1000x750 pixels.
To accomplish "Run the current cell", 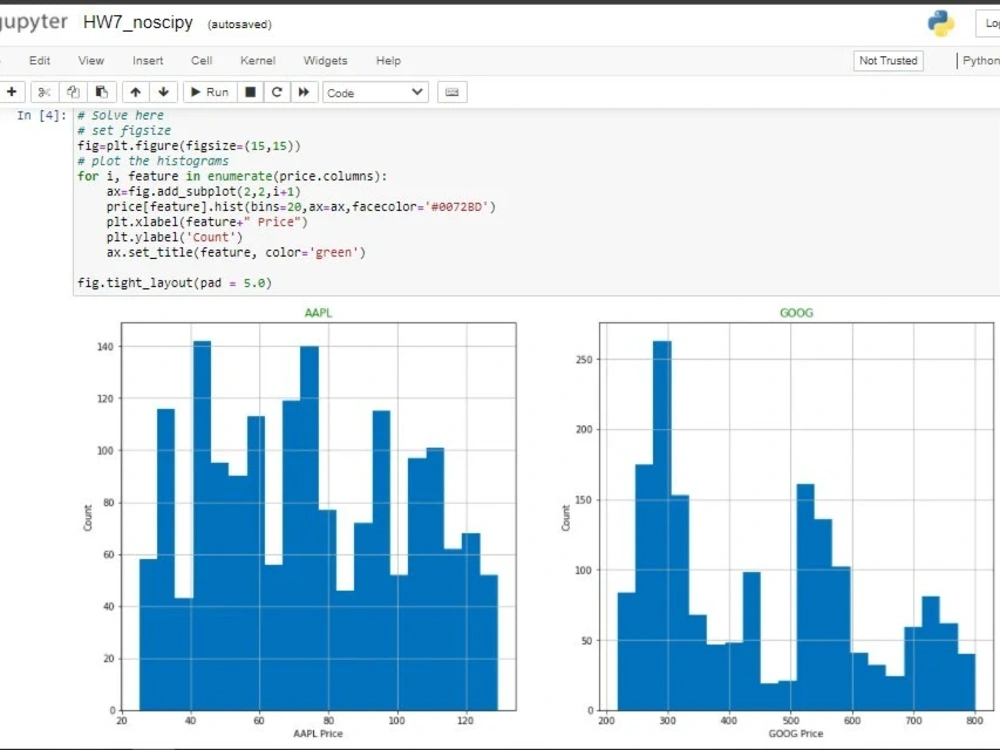I will [x=210, y=92].
